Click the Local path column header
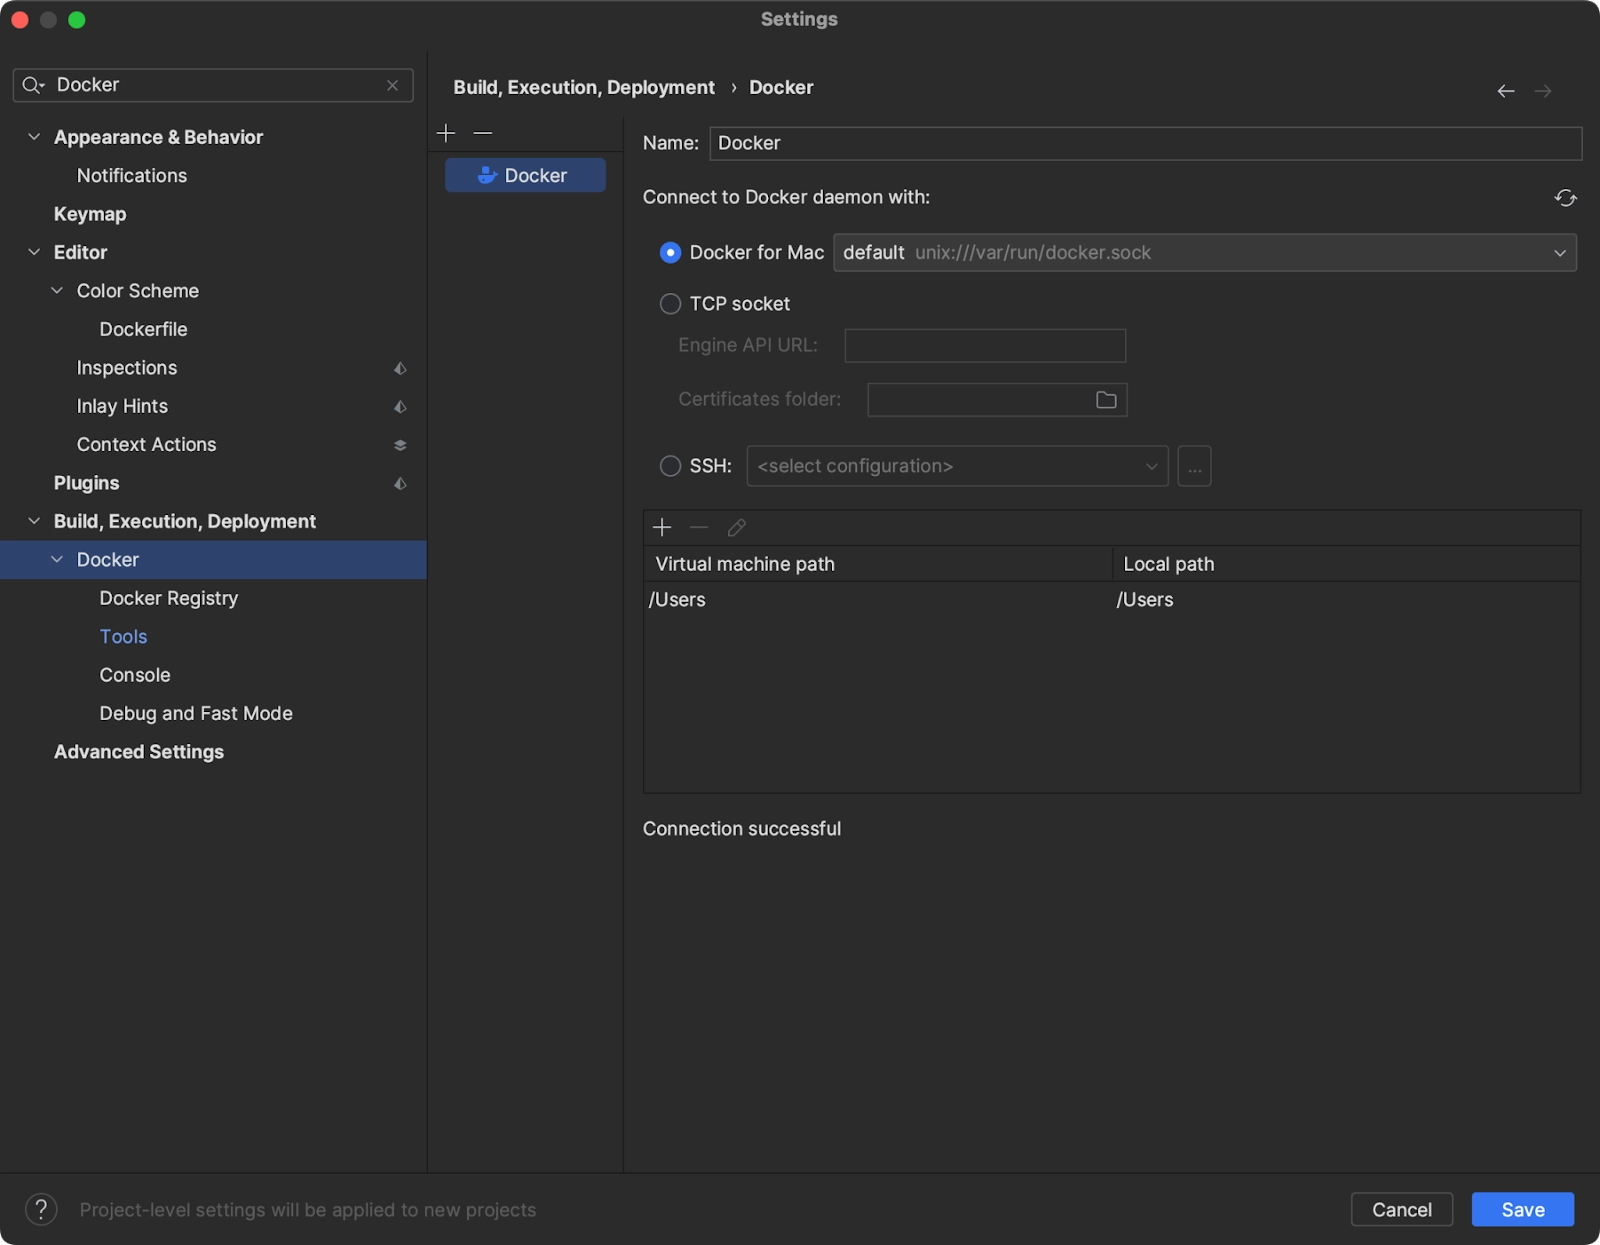The width and height of the screenshot is (1600, 1245). (x=1346, y=564)
